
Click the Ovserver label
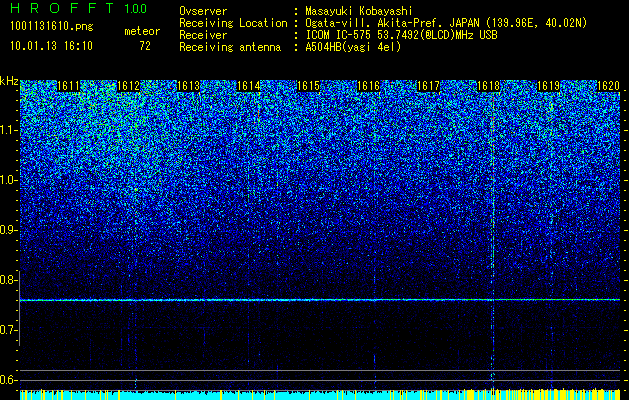click(203, 11)
